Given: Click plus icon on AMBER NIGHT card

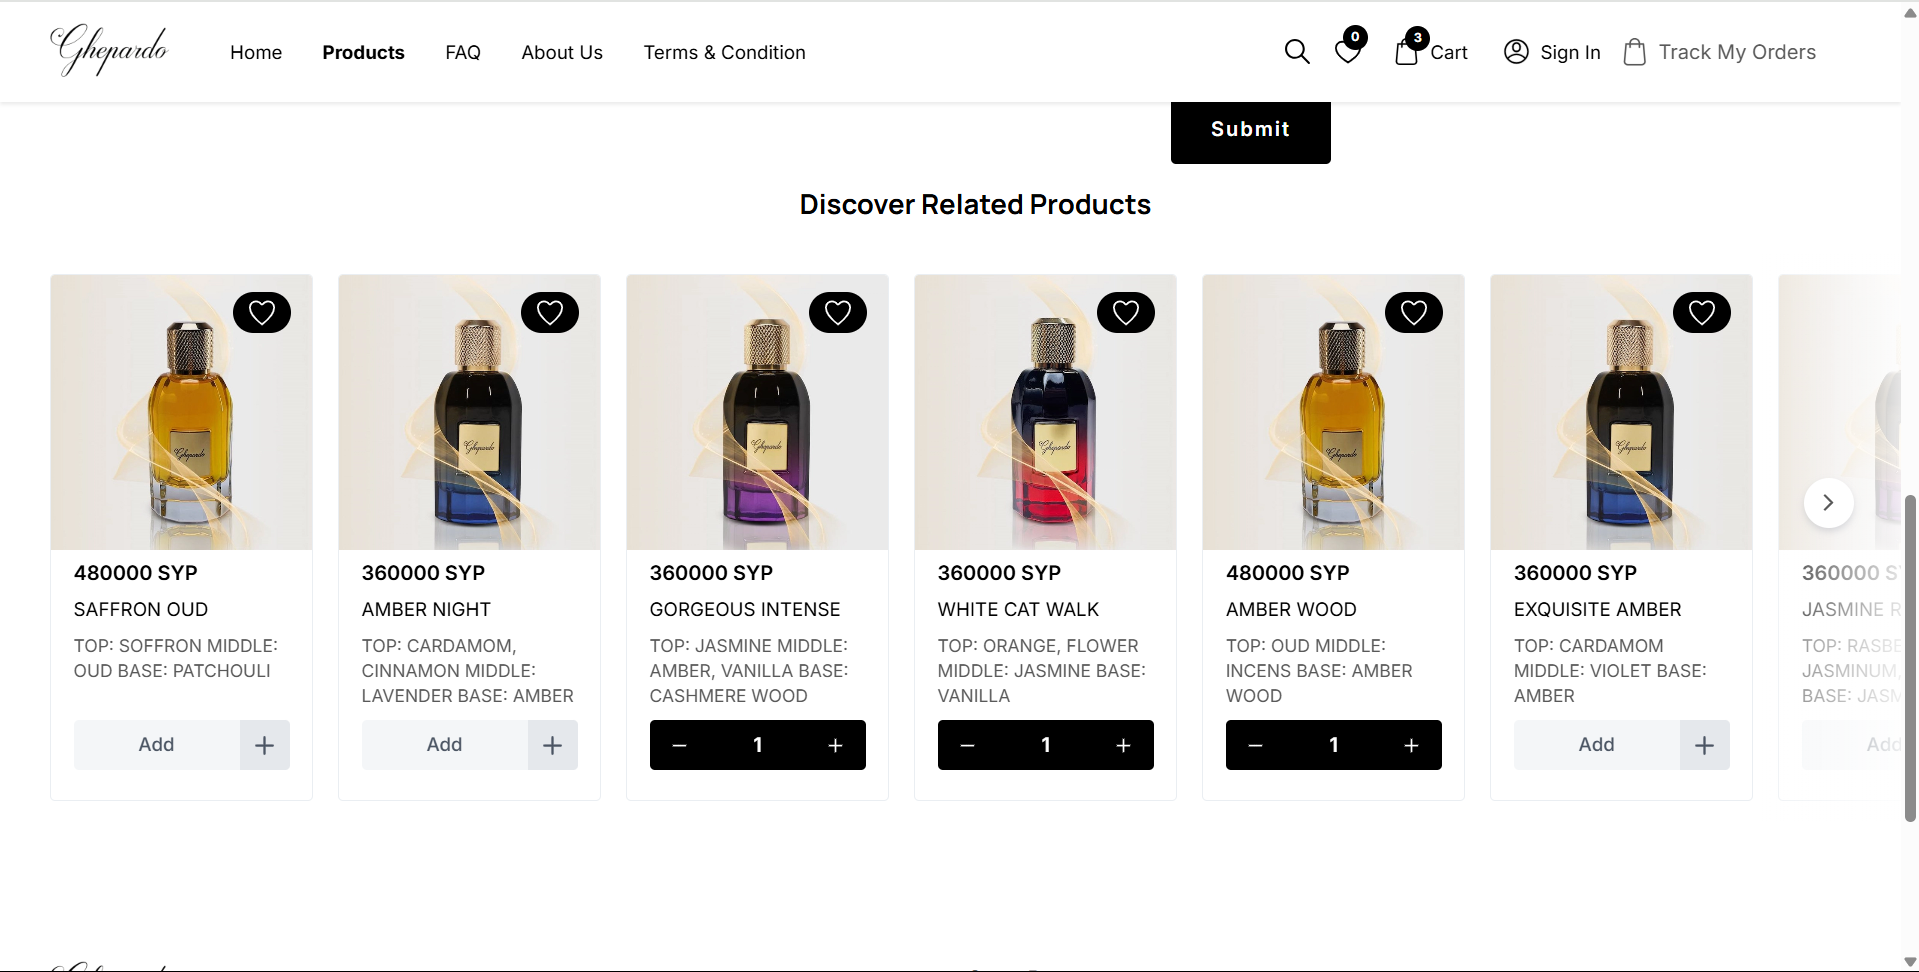Looking at the screenshot, I should [x=553, y=745].
